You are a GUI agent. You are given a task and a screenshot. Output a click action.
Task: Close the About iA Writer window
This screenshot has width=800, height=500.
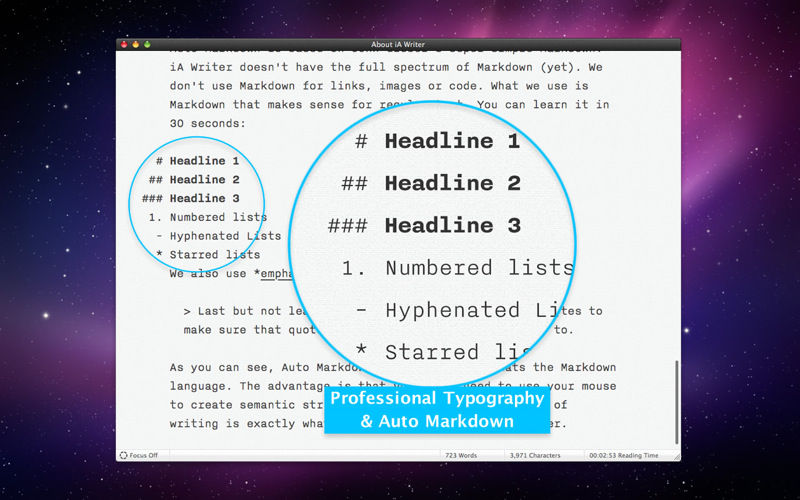(124, 44)
